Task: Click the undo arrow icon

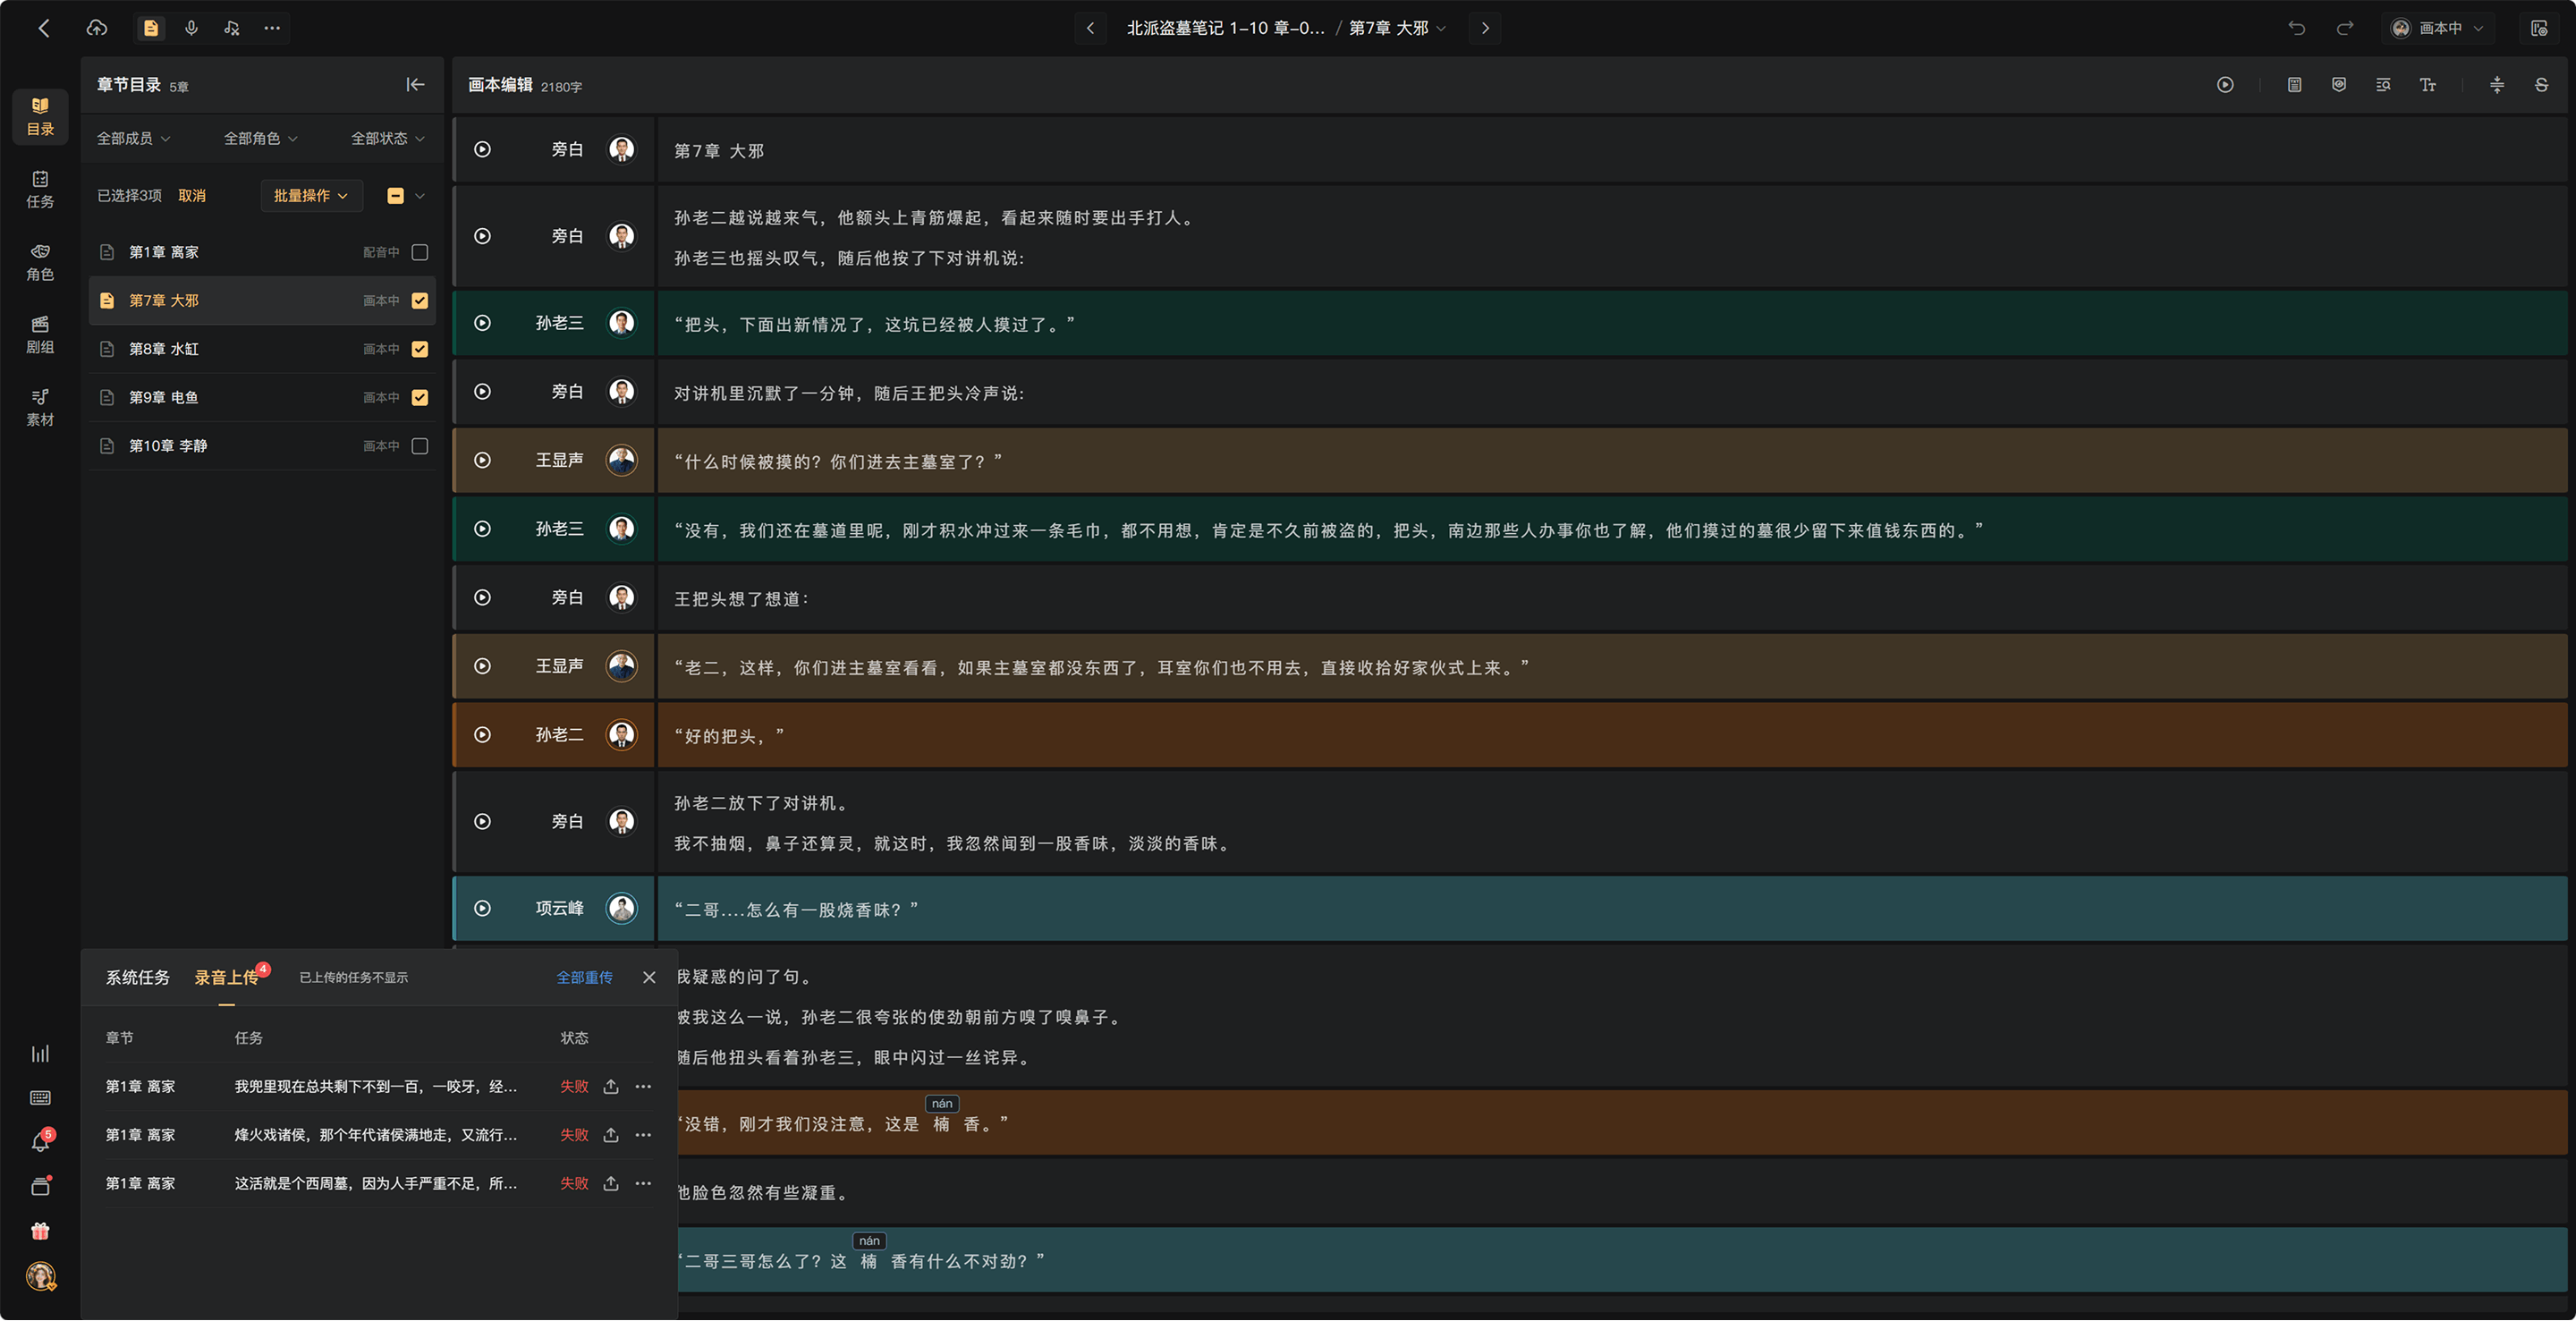Action: pyautogui.click(x=2296, y=28)
